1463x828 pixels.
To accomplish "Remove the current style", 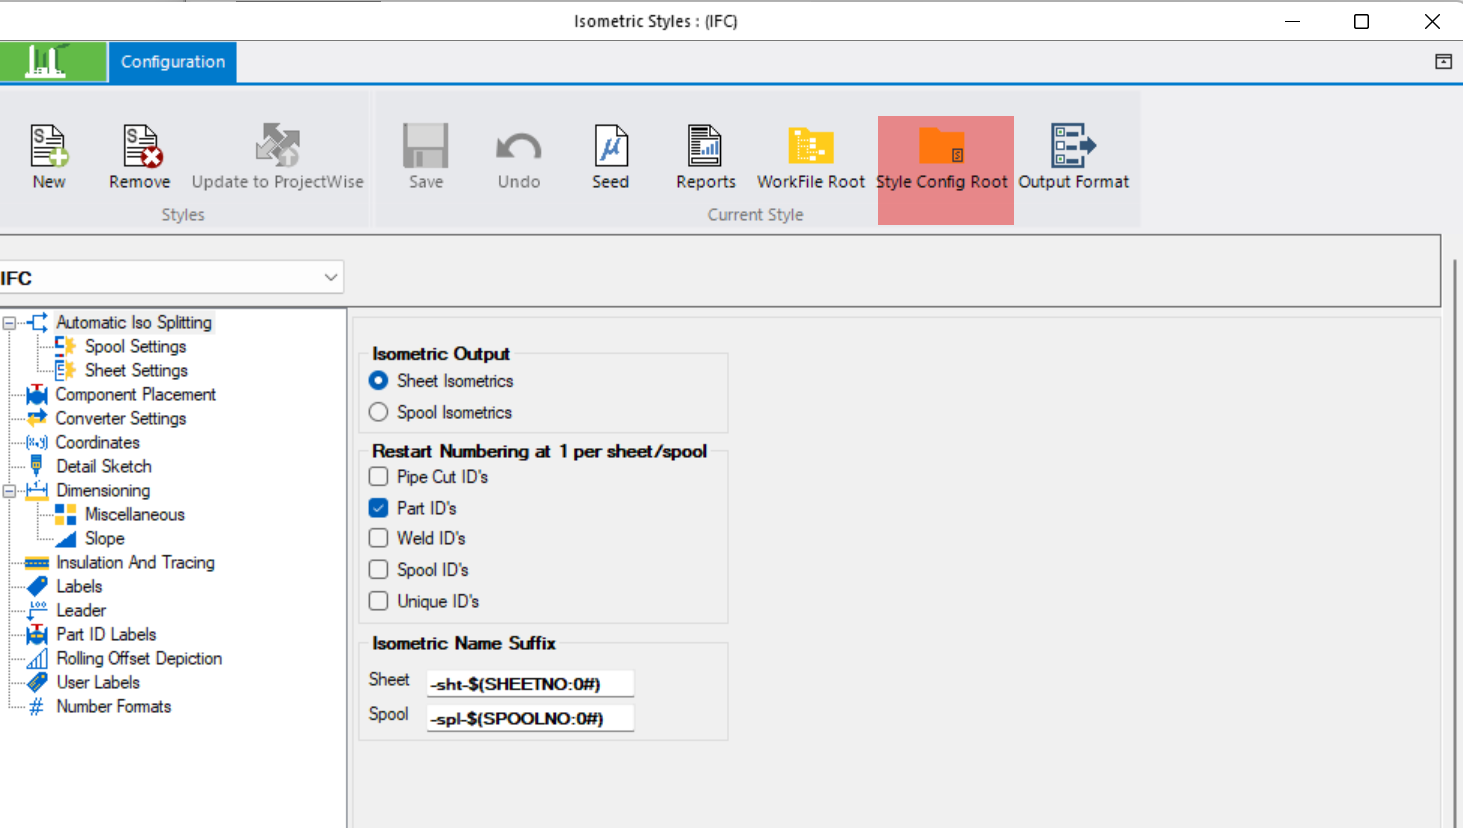I will coord(139,155).
